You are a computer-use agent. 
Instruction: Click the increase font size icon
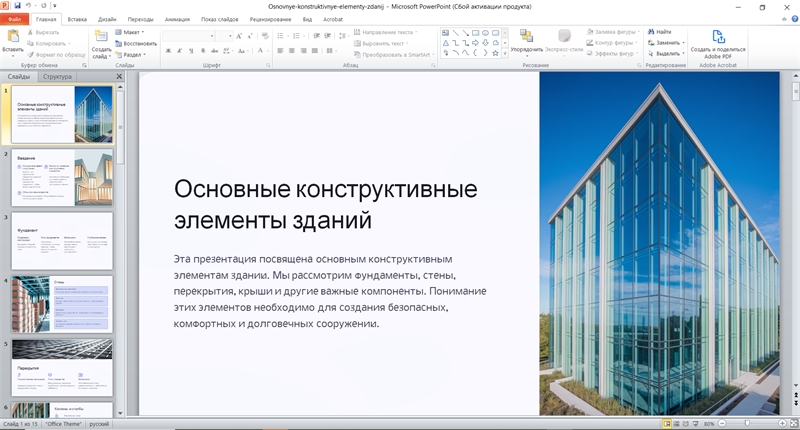click(239, 36)
